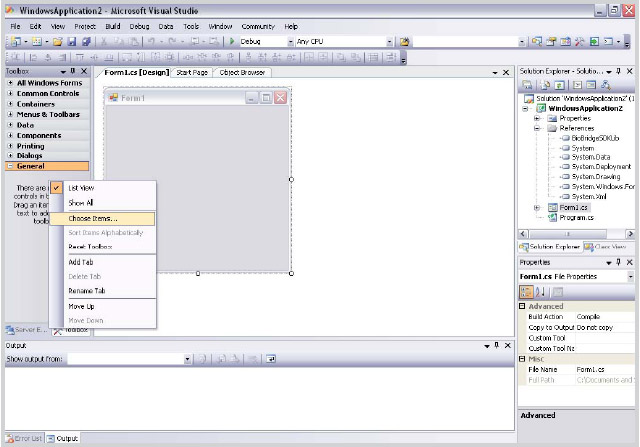Select Reset Toolbox in the context menu
640x447 pixels.
tap(90, 247)
